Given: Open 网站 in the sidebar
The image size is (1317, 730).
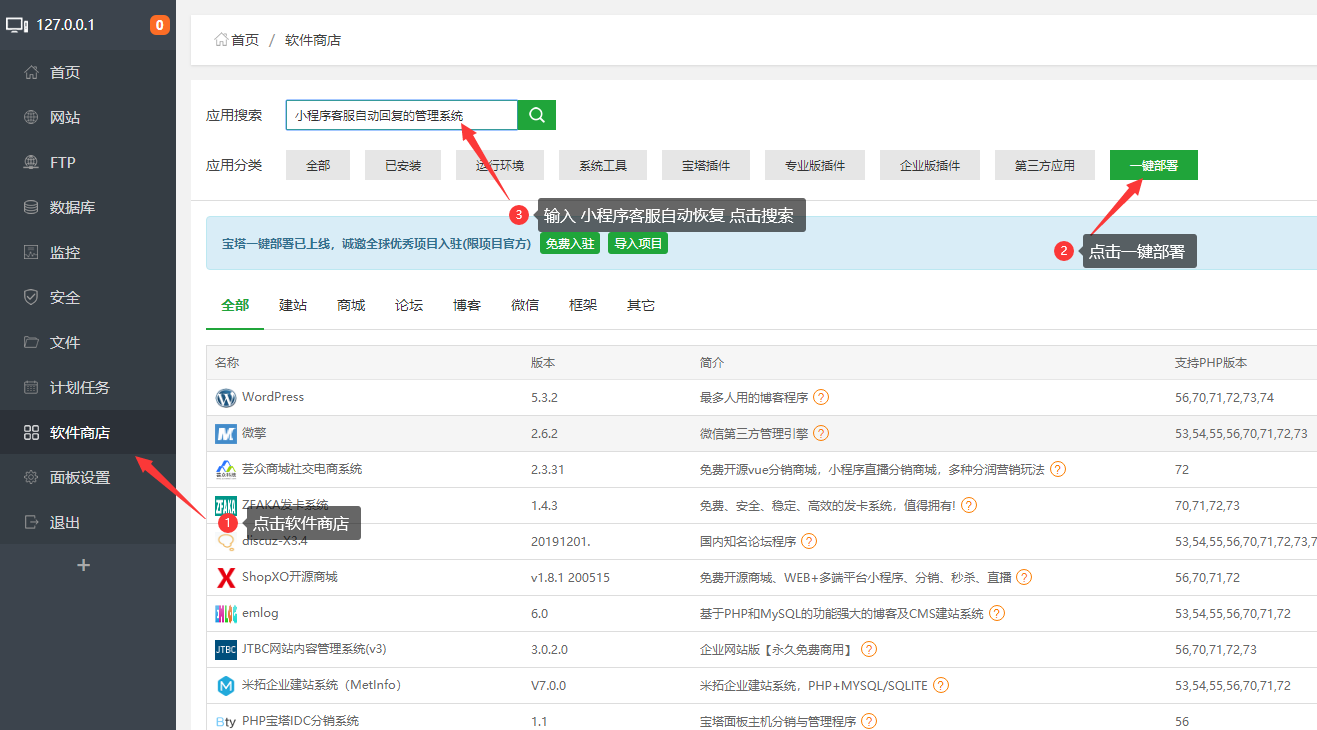Looking at the screenshot, I should [x=88, y=117].
